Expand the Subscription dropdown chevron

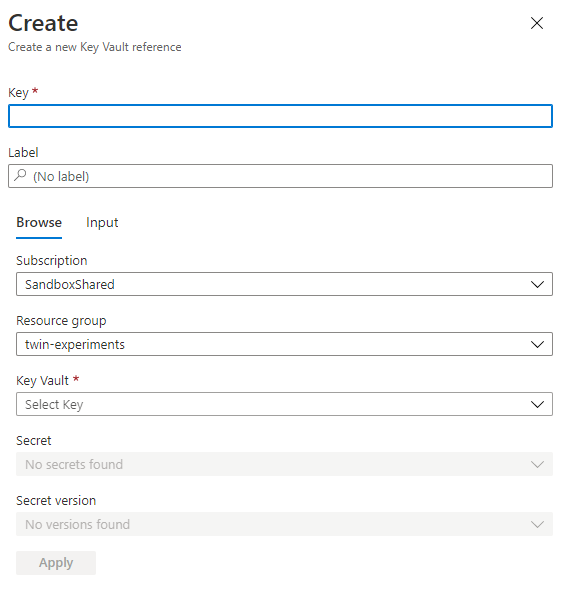coord(537,284)
